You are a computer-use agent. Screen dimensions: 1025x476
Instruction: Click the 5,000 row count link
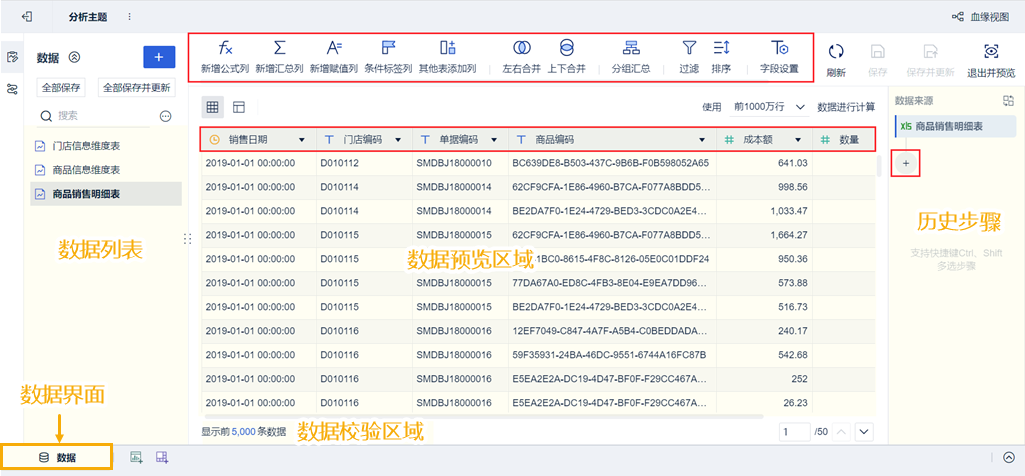(243, 432)
